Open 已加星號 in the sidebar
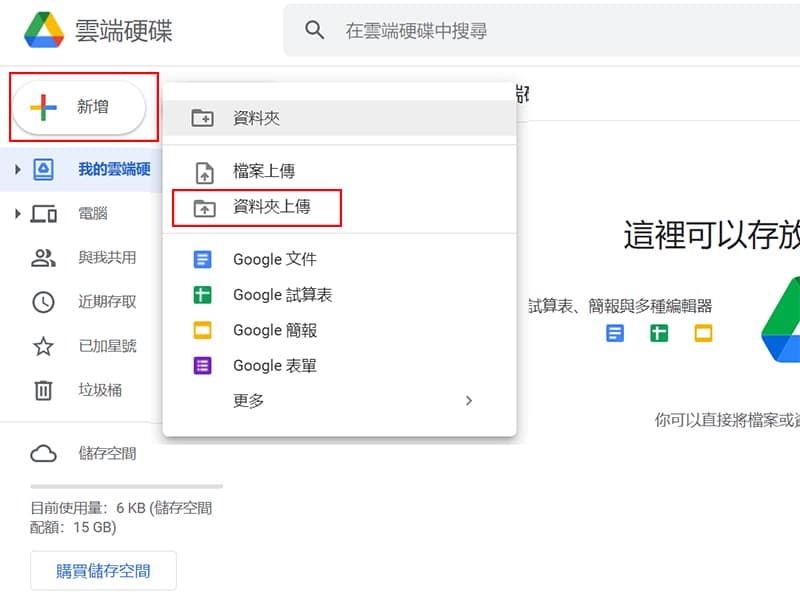Screen dimensions: 800x600 (x=81, y=346)
